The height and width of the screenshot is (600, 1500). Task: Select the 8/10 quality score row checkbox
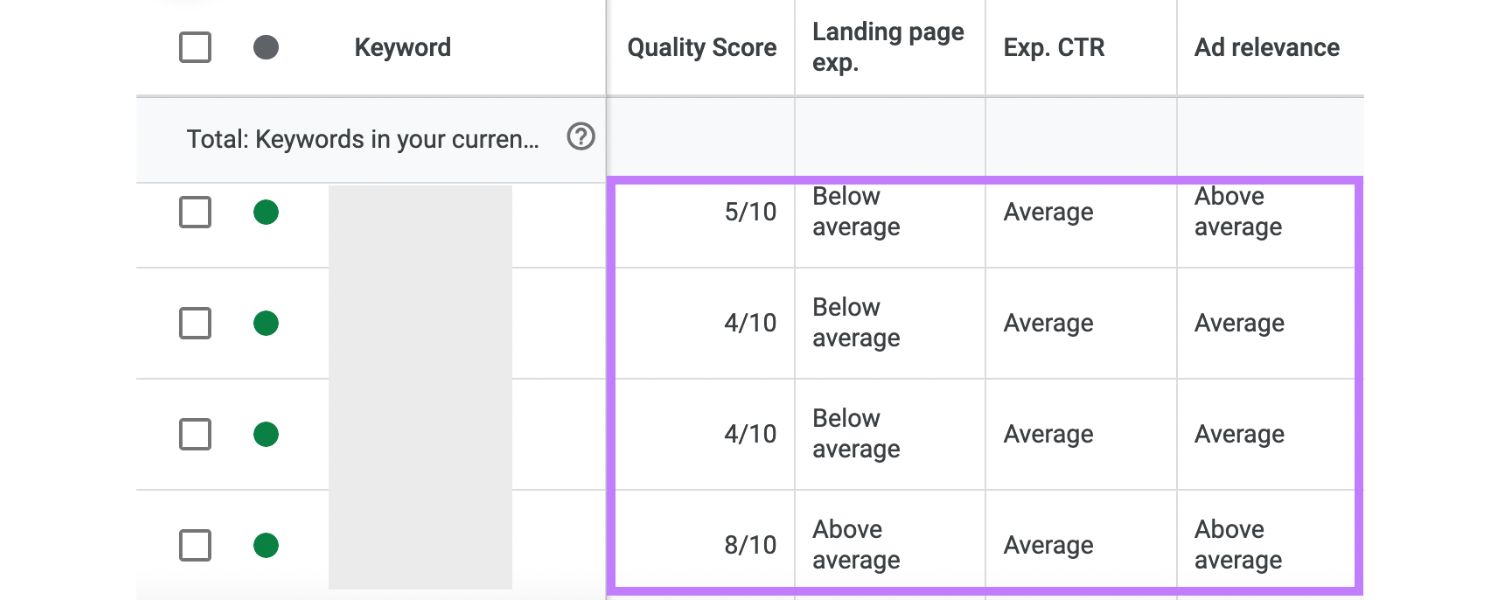[x=195, y=545]
